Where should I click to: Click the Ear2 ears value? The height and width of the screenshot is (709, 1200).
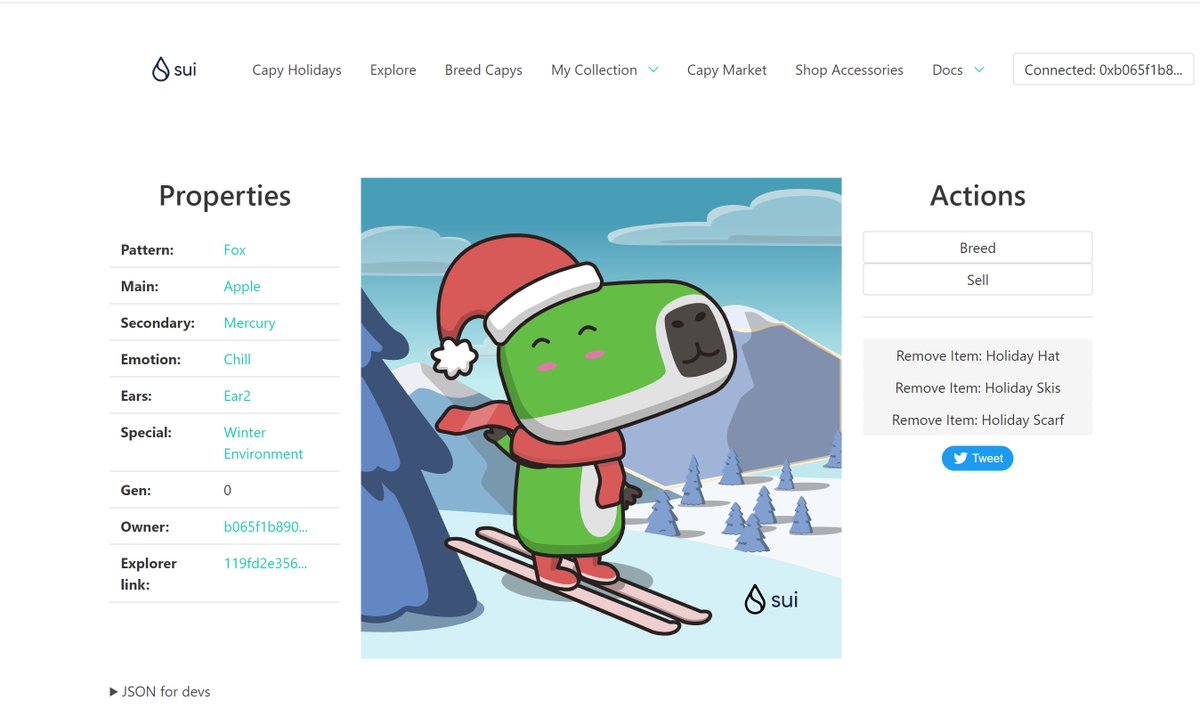click(x=237, y=396)
